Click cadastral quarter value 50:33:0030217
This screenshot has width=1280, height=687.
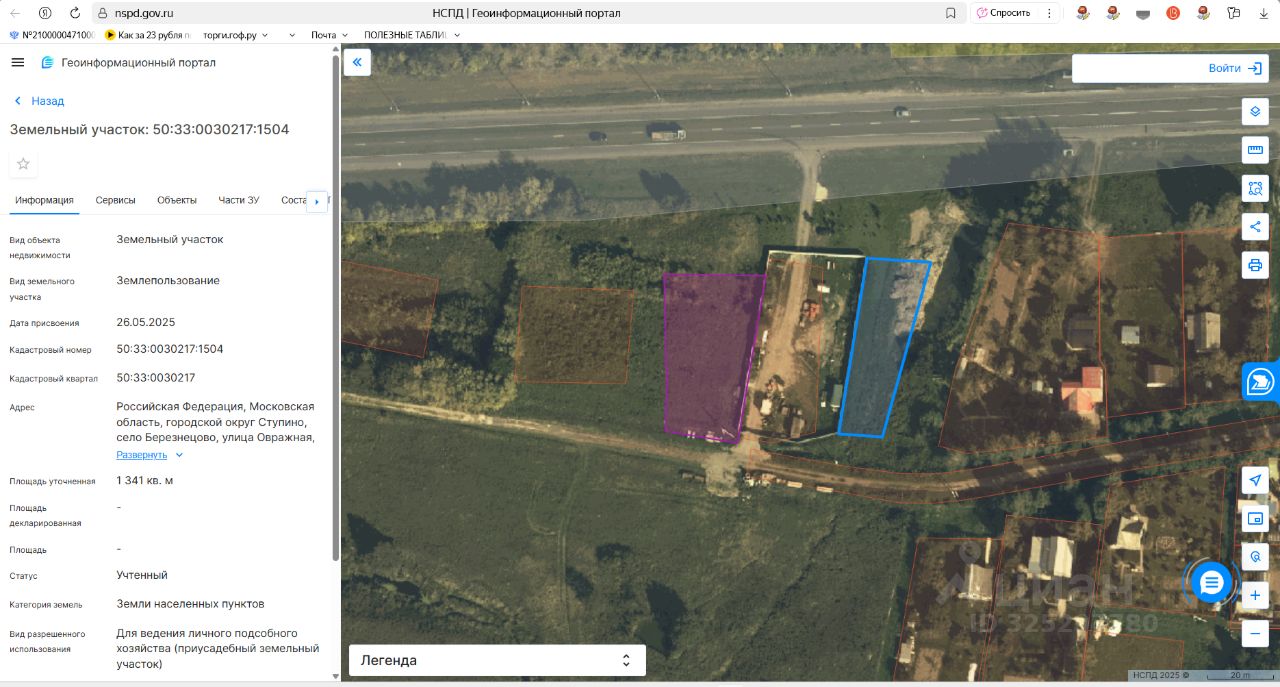(156, 378)
